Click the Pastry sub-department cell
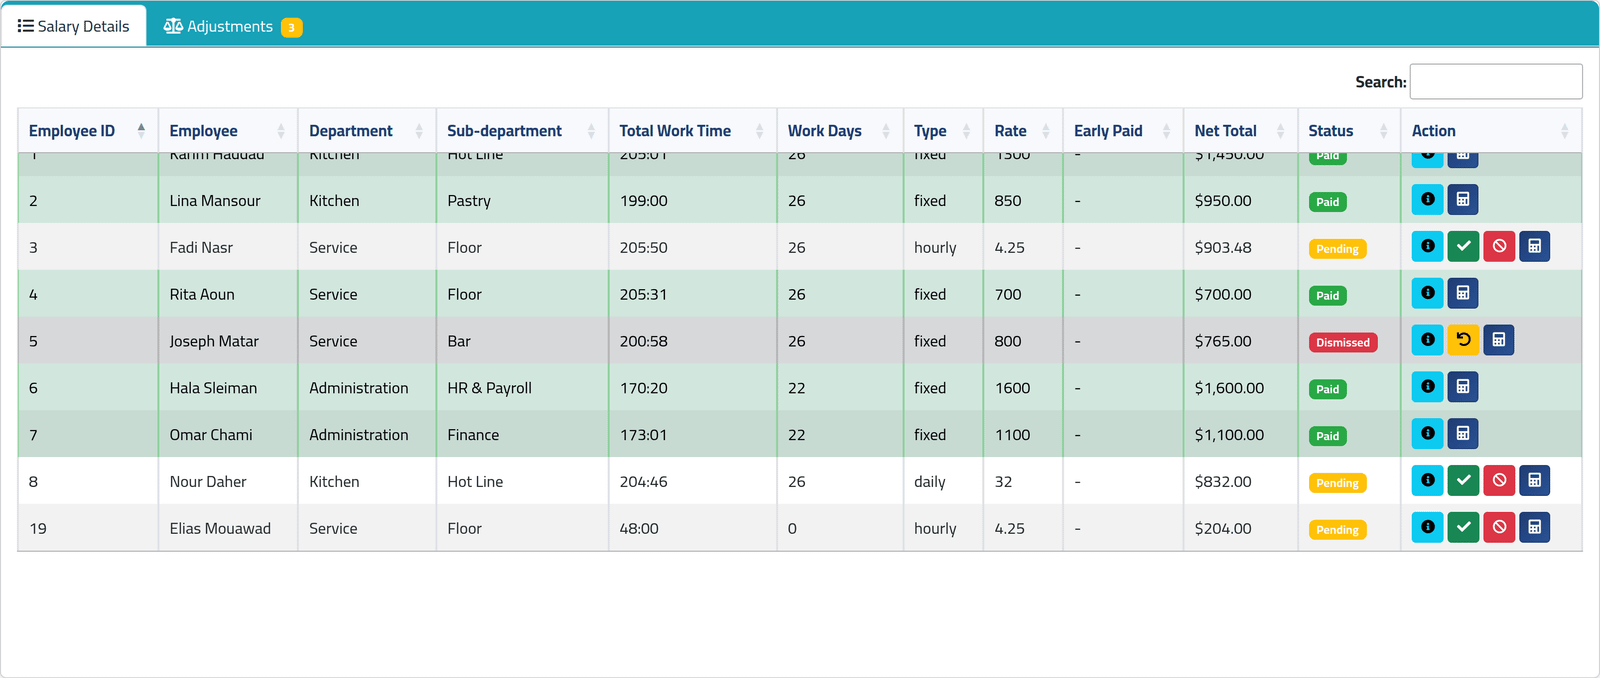 coord(522,201)
